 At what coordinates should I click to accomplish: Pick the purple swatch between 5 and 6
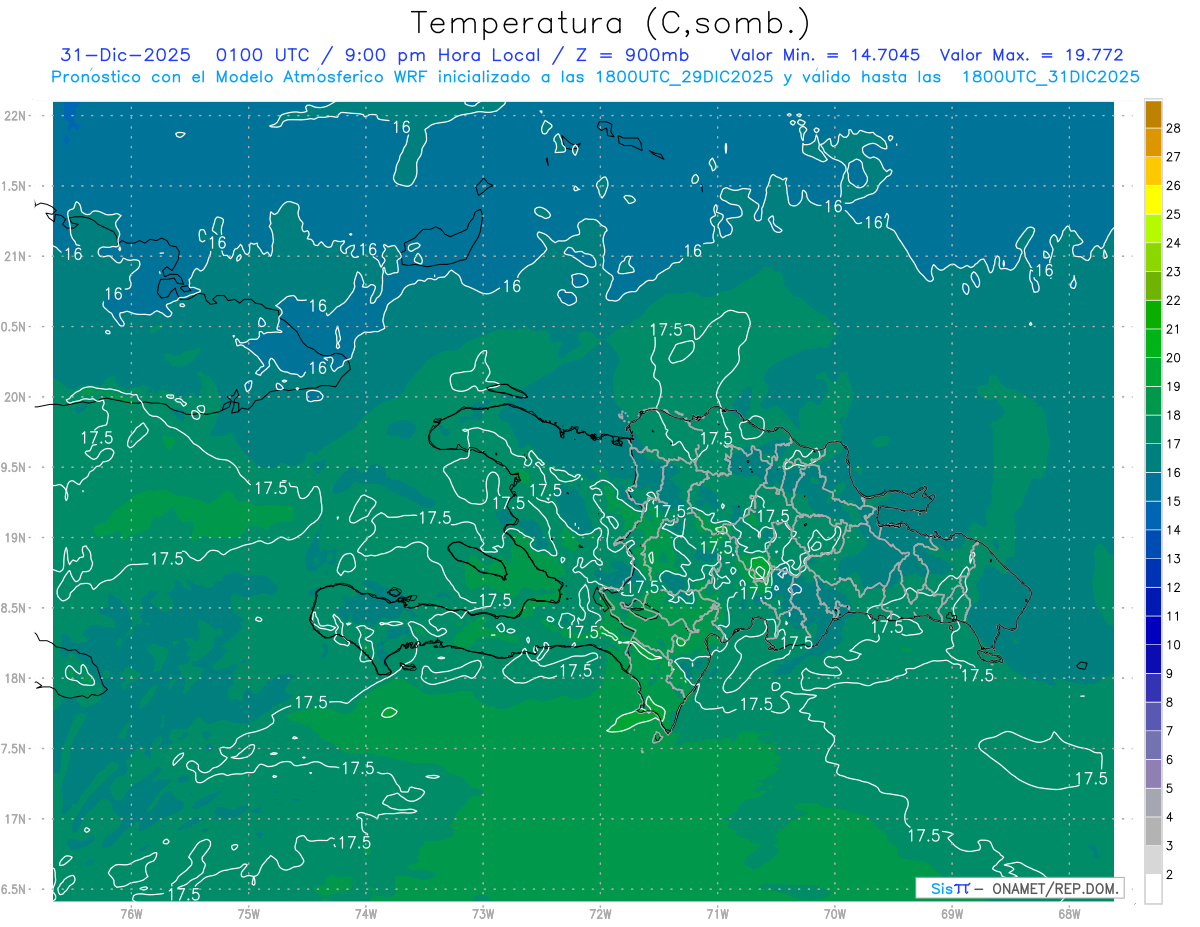pyautogui.click(x=1153, y=774)
